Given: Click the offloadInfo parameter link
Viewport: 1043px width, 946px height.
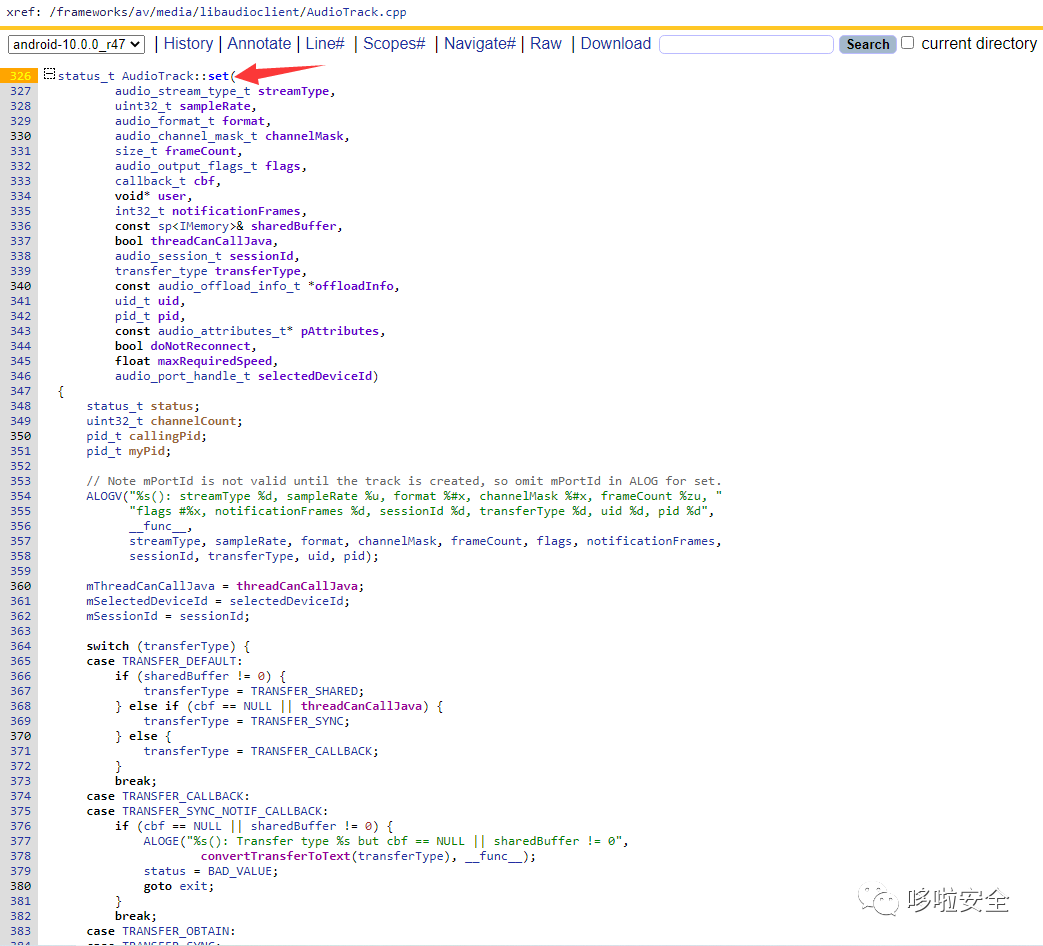Looking at the screenshot, I should [x=354, y=286].
